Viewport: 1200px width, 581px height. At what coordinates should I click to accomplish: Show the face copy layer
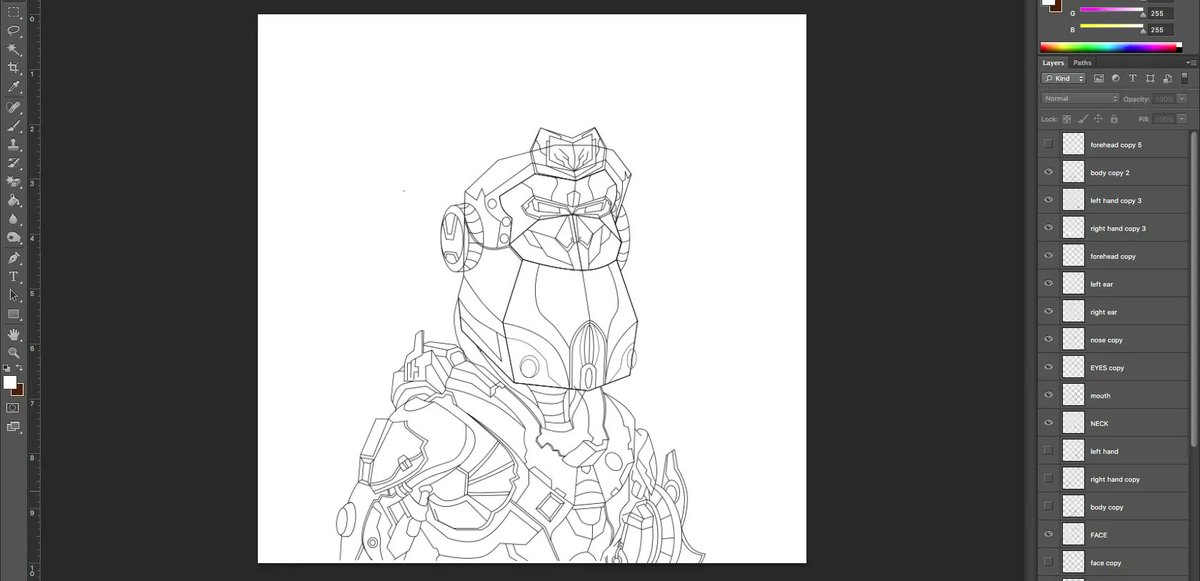pyautogui.click(x=1048, y=563)
